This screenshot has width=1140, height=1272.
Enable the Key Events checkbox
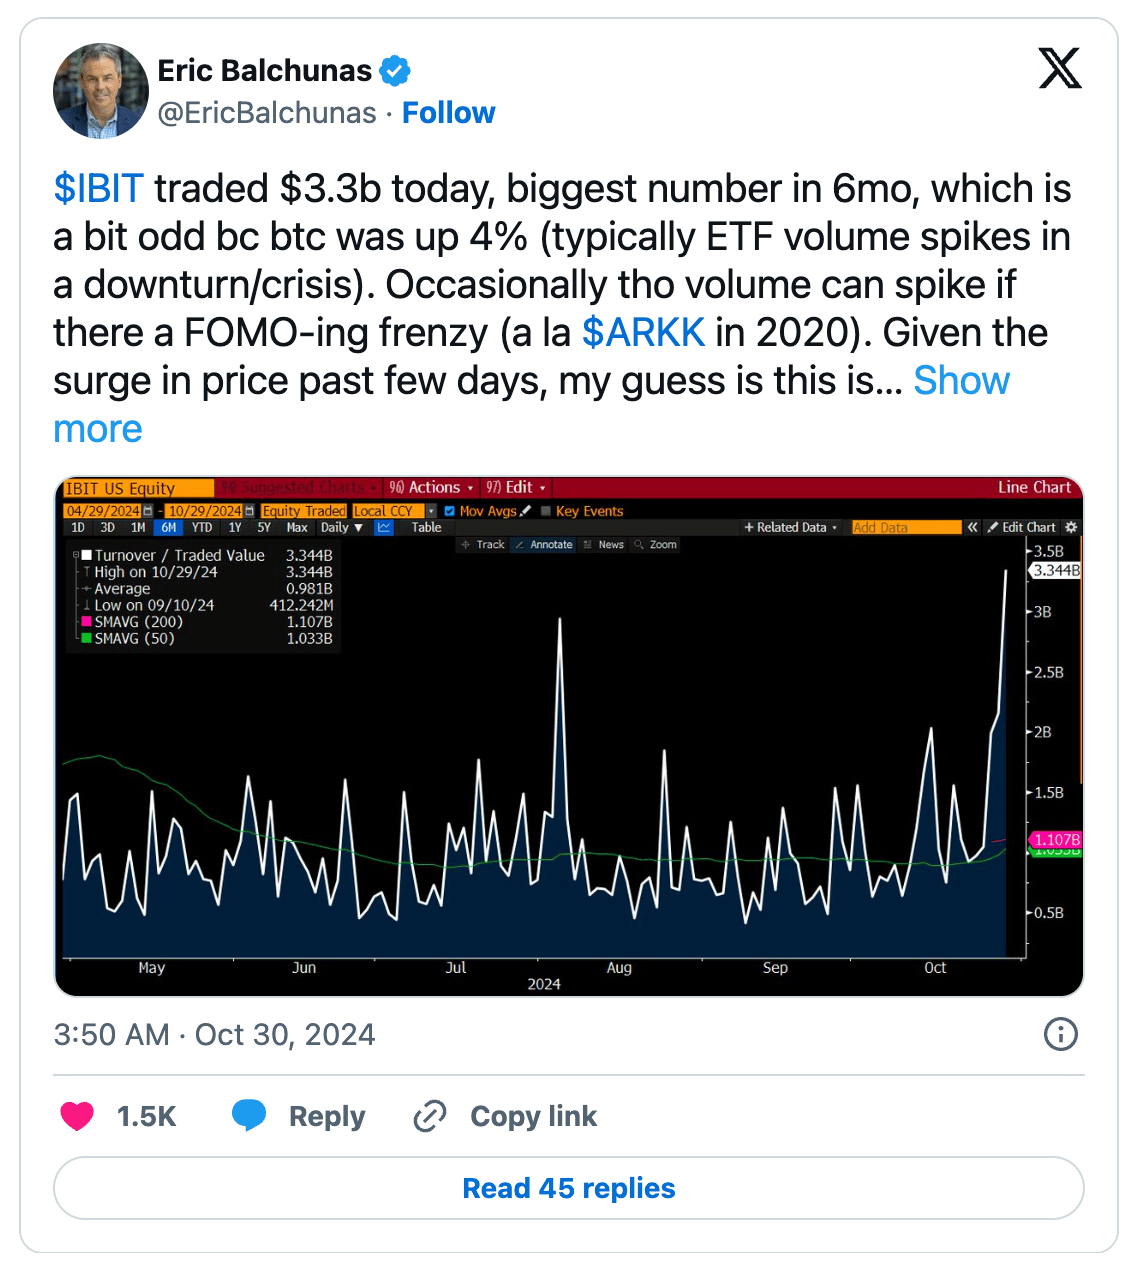coord(546,511)
